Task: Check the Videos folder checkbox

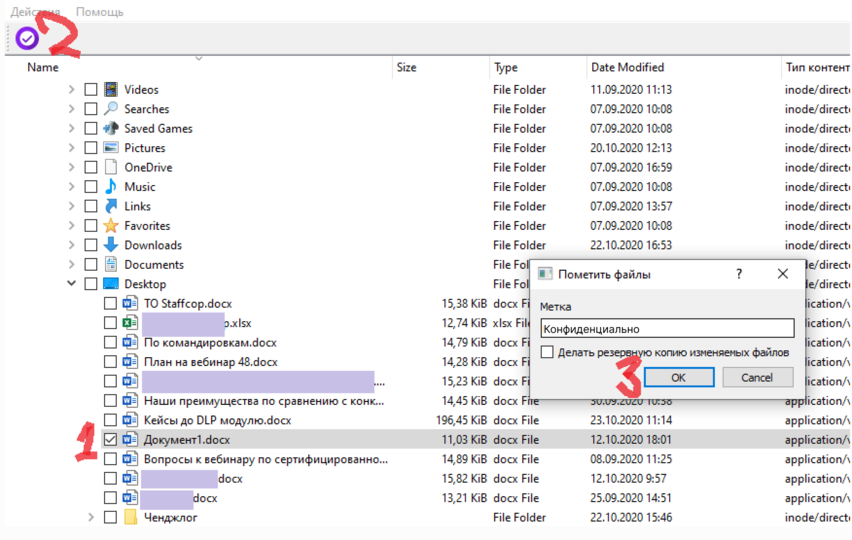Action: tap(91, 90)
